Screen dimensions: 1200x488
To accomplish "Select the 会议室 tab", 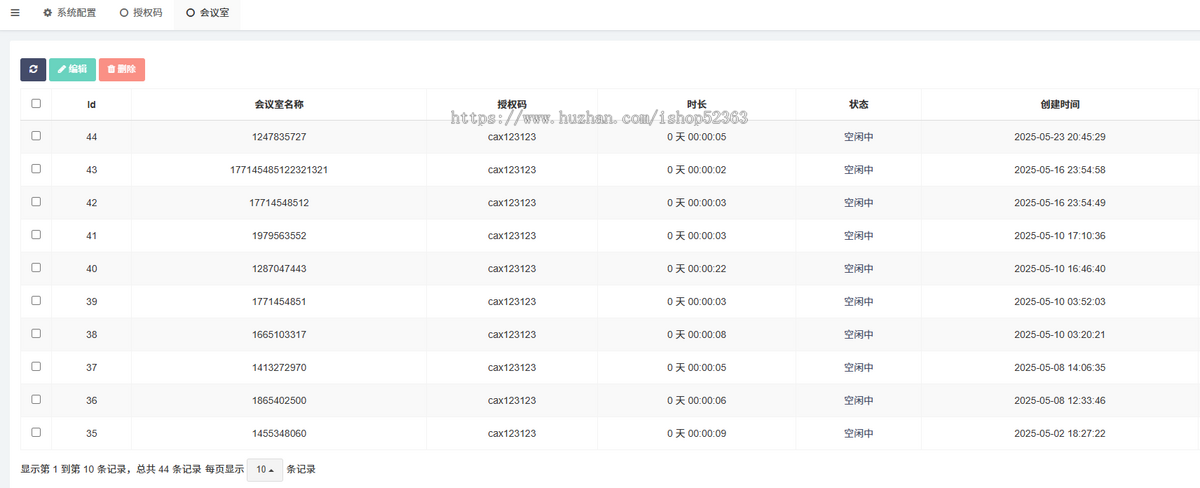I will point(207,14).
